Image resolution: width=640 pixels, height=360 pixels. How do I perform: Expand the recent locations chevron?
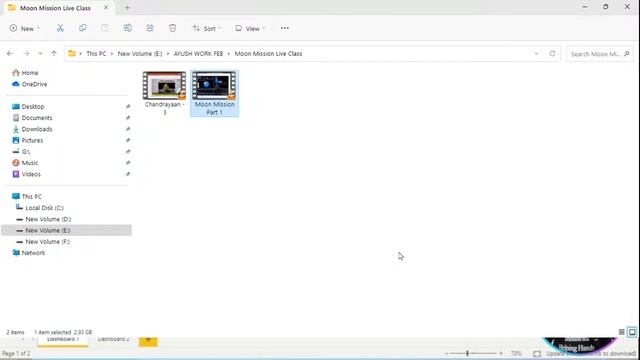(x=40, y=53)
